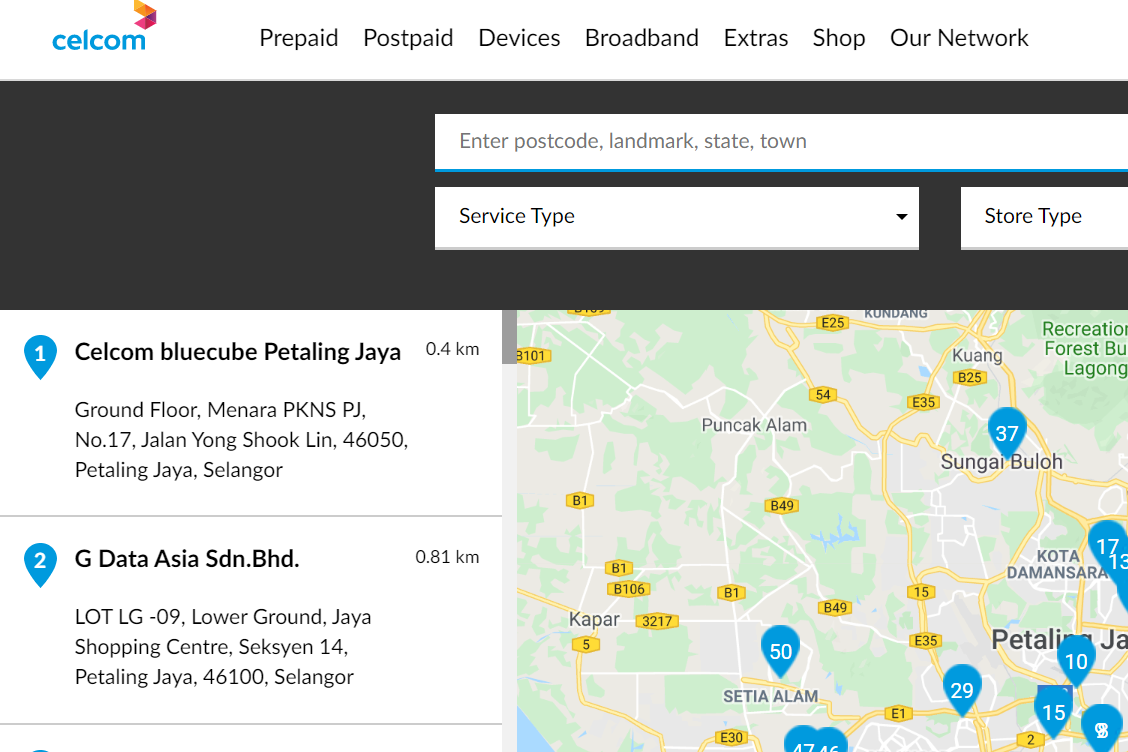The image size is (1128, 752).
Task: Click the store list scrollbar thumb
Action: click(509, 337)
